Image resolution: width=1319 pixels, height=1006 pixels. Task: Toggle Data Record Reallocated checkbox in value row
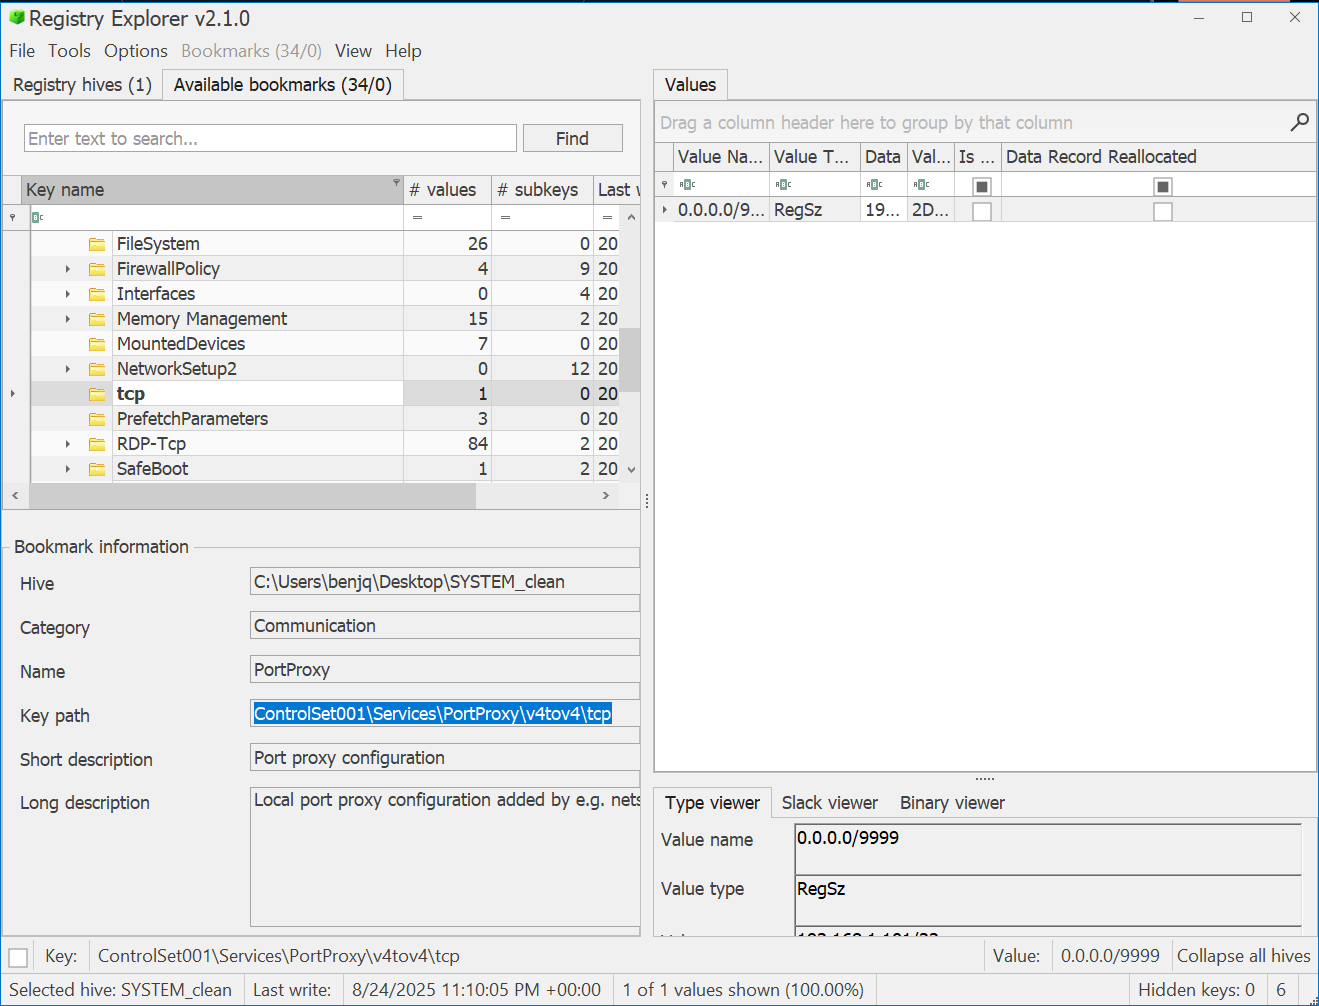pyautogui.click(x=1162, y=211)
